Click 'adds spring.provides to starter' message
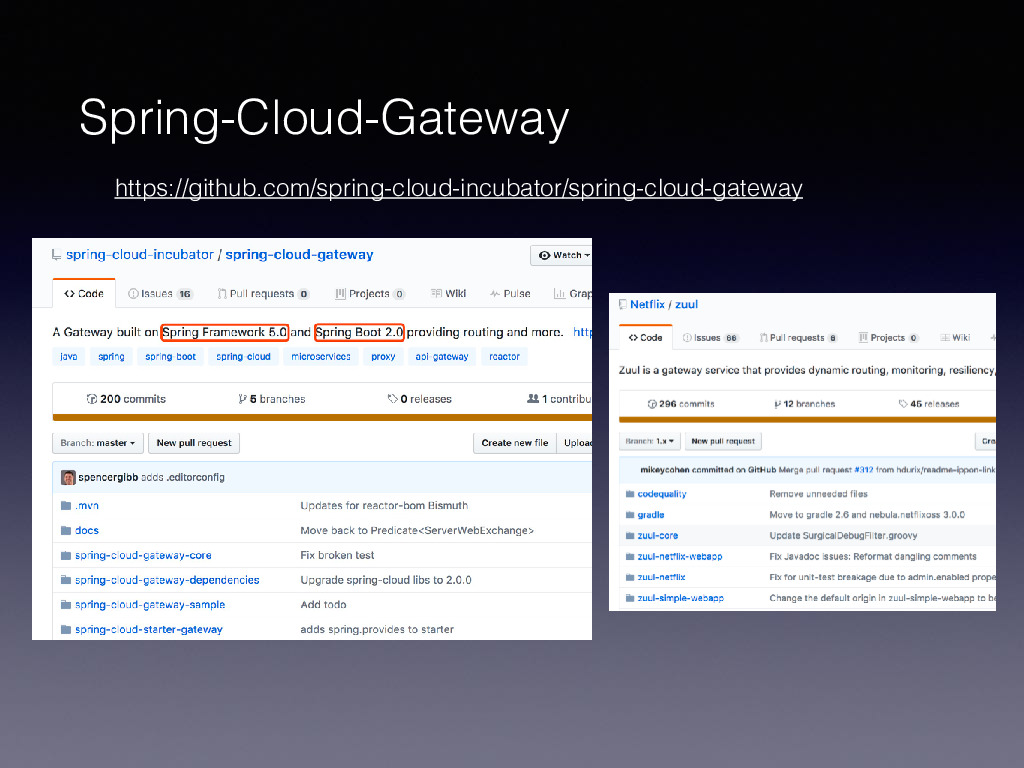This screenshot has height=768, width=1024. pyautogui.click(x=377, y=630)
